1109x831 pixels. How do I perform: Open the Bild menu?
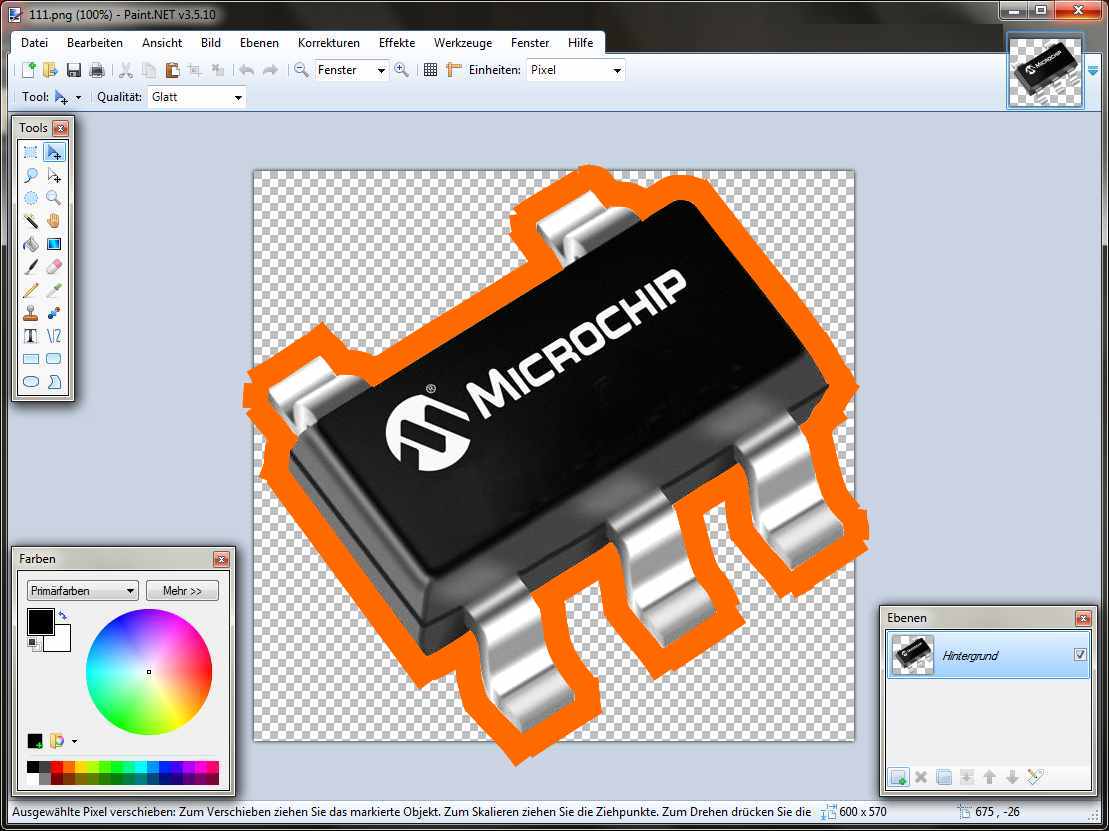[x=211, y=42]
